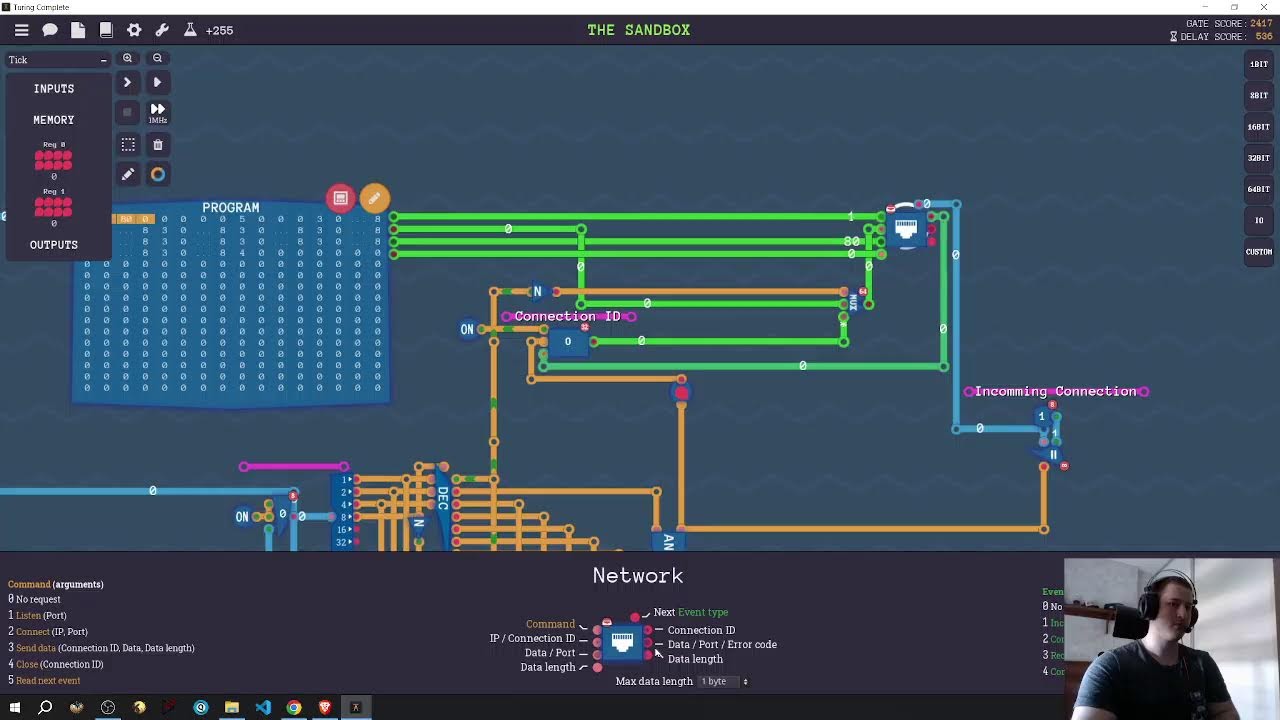The height and width of the screenshot is (720, 1280).
Task: Open Visual Studio Code from taskbar
Action: point(263,708)
